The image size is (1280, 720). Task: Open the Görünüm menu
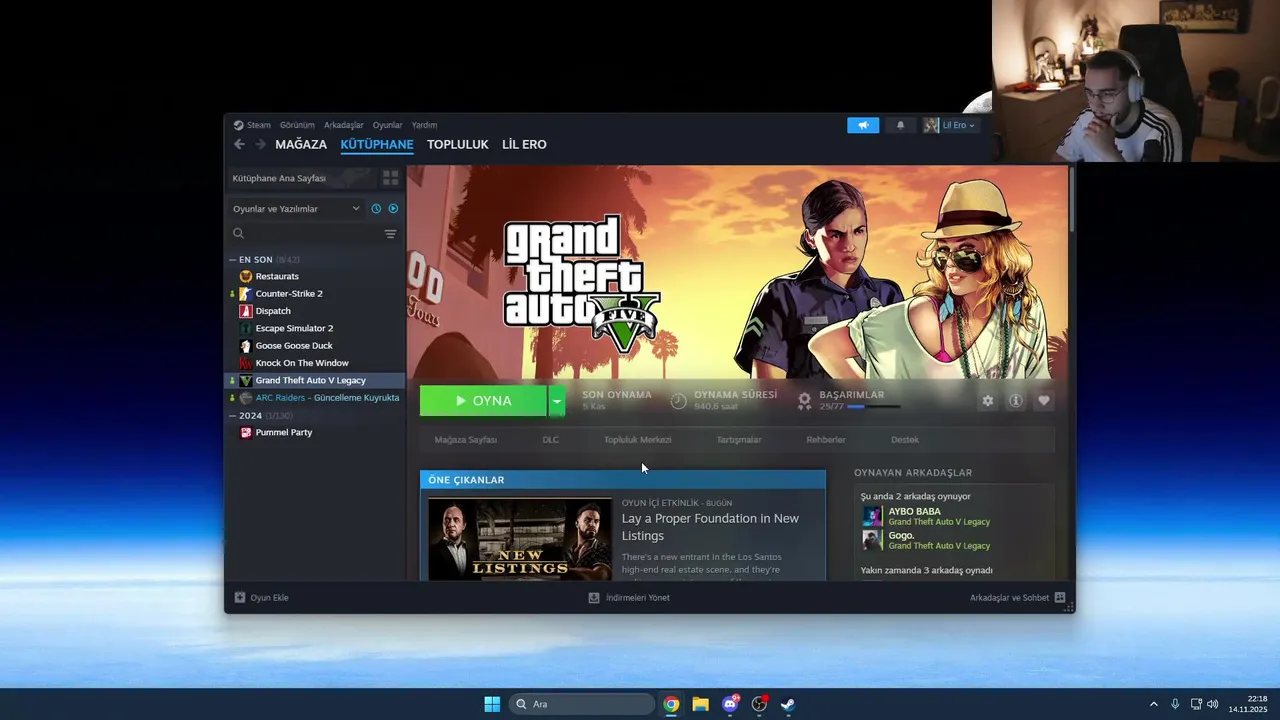tap(297, 125)
